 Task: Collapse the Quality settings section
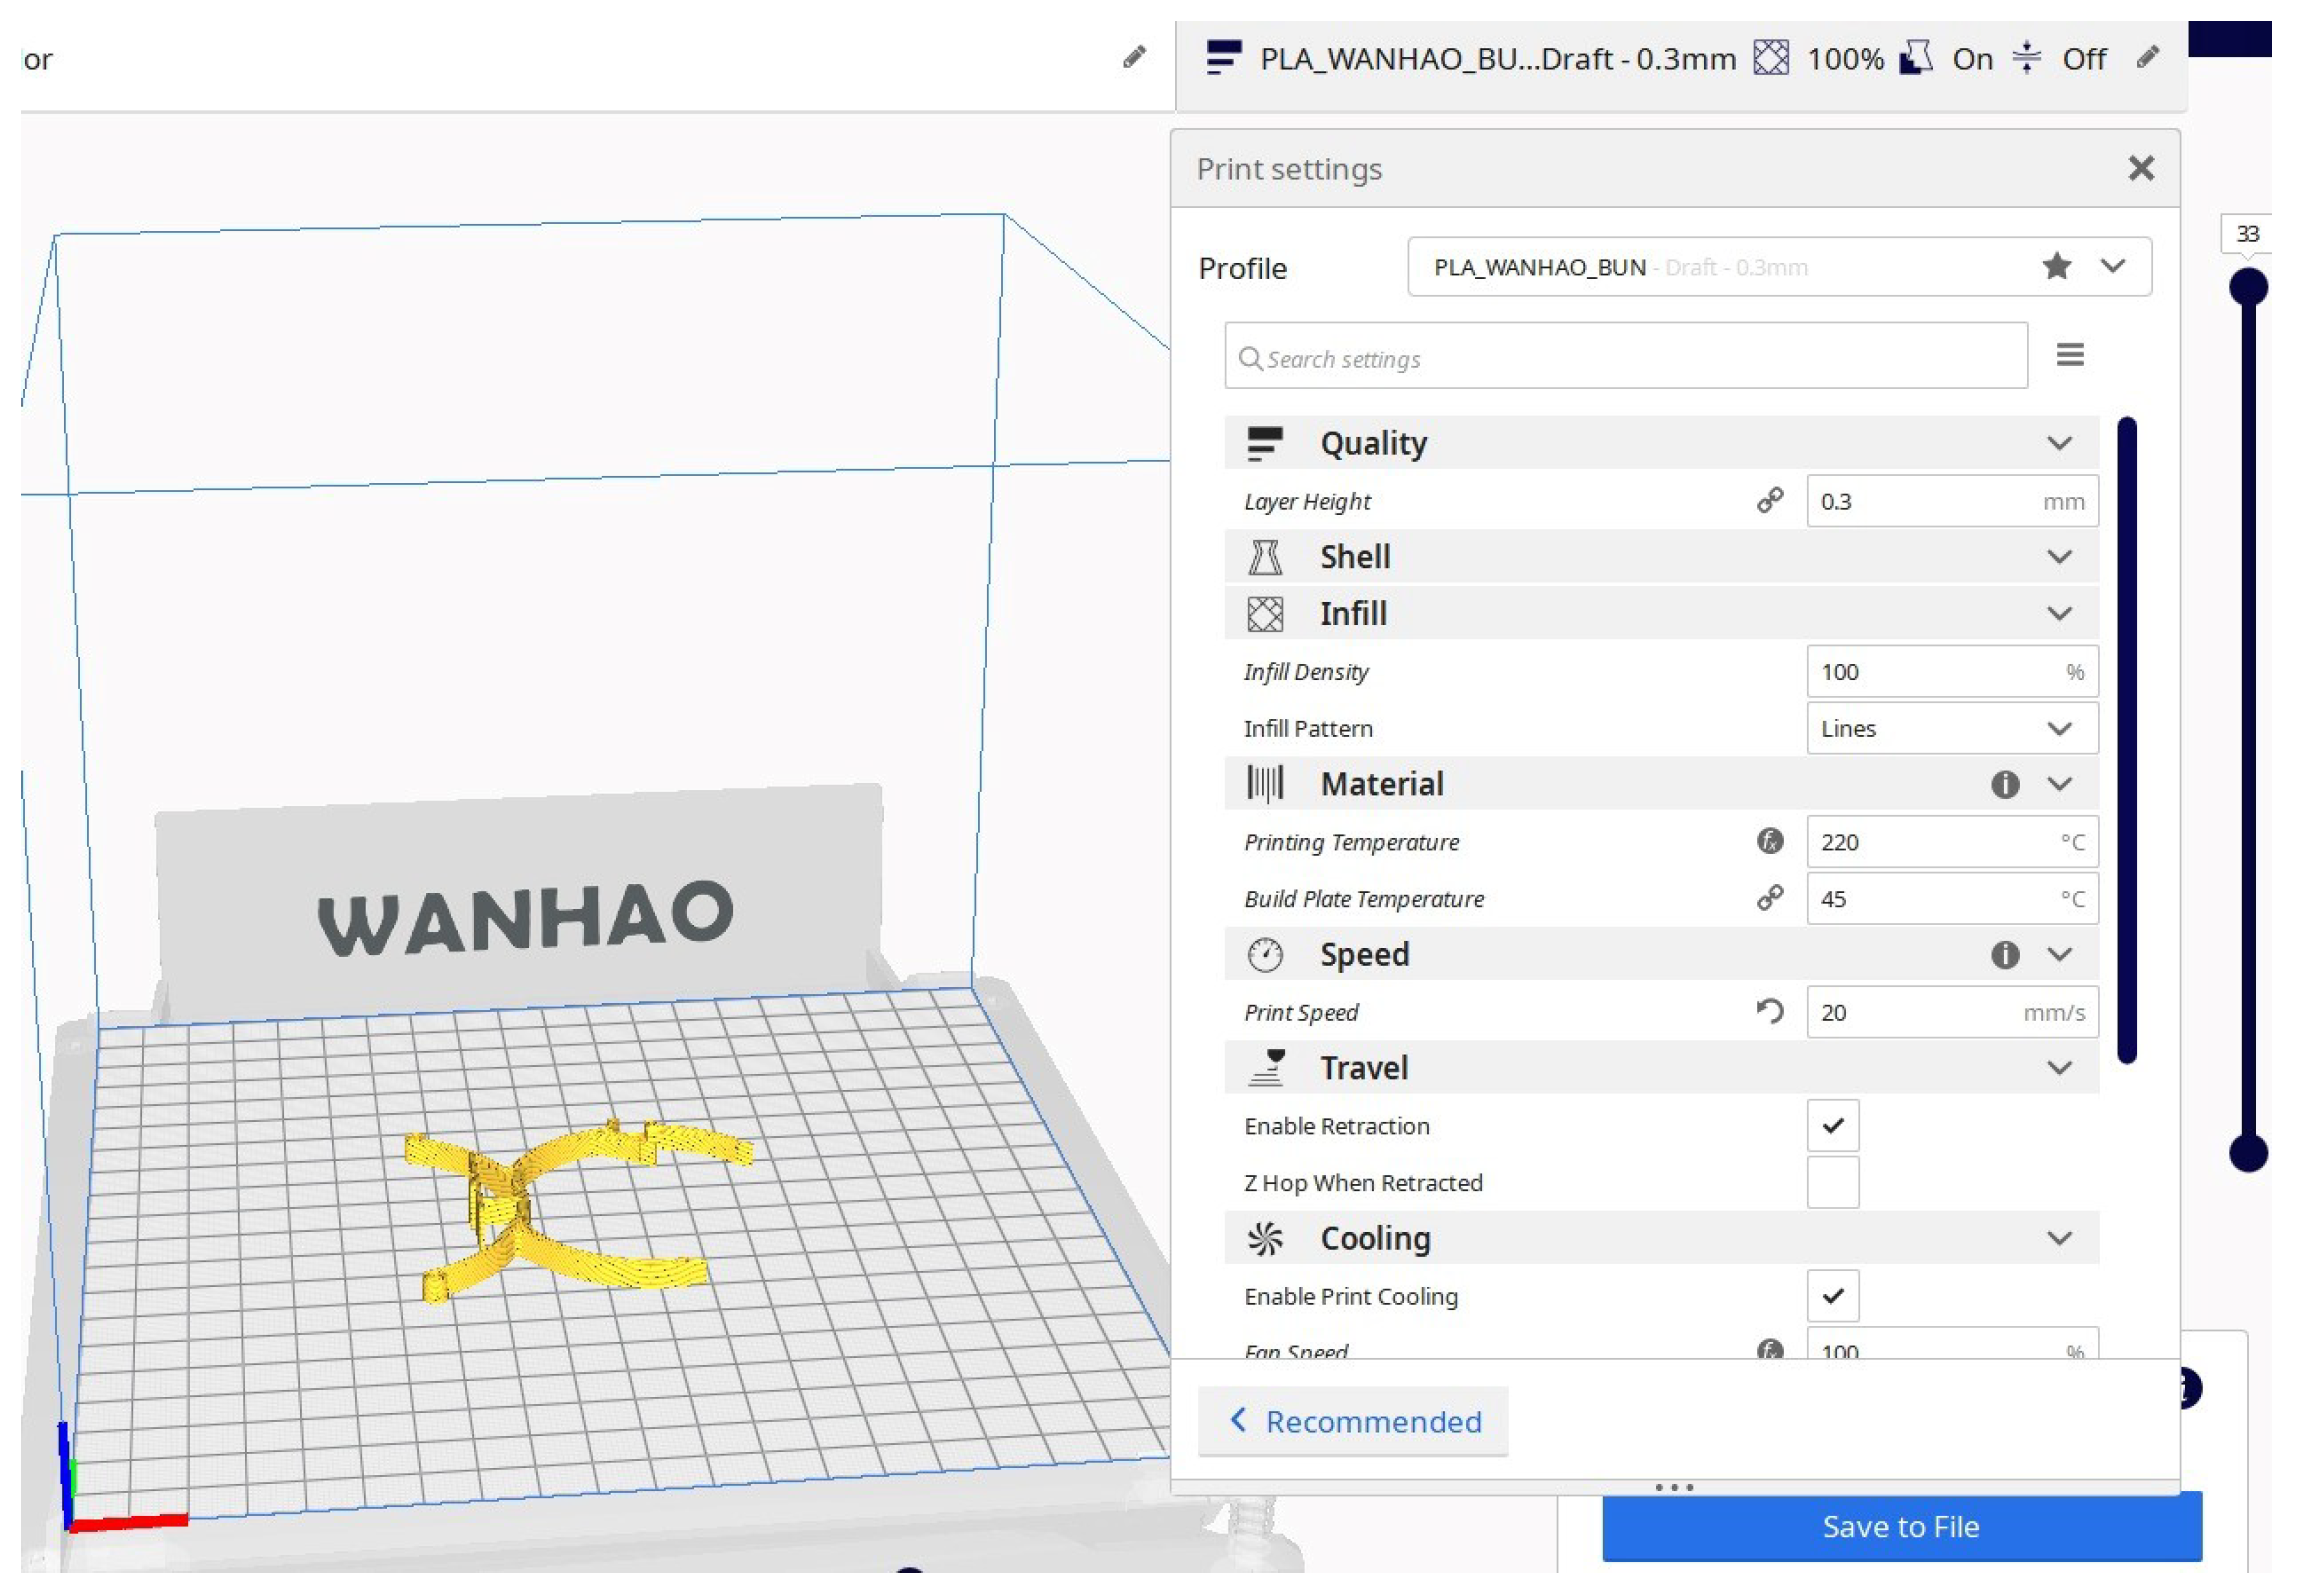coord(2059,443)
